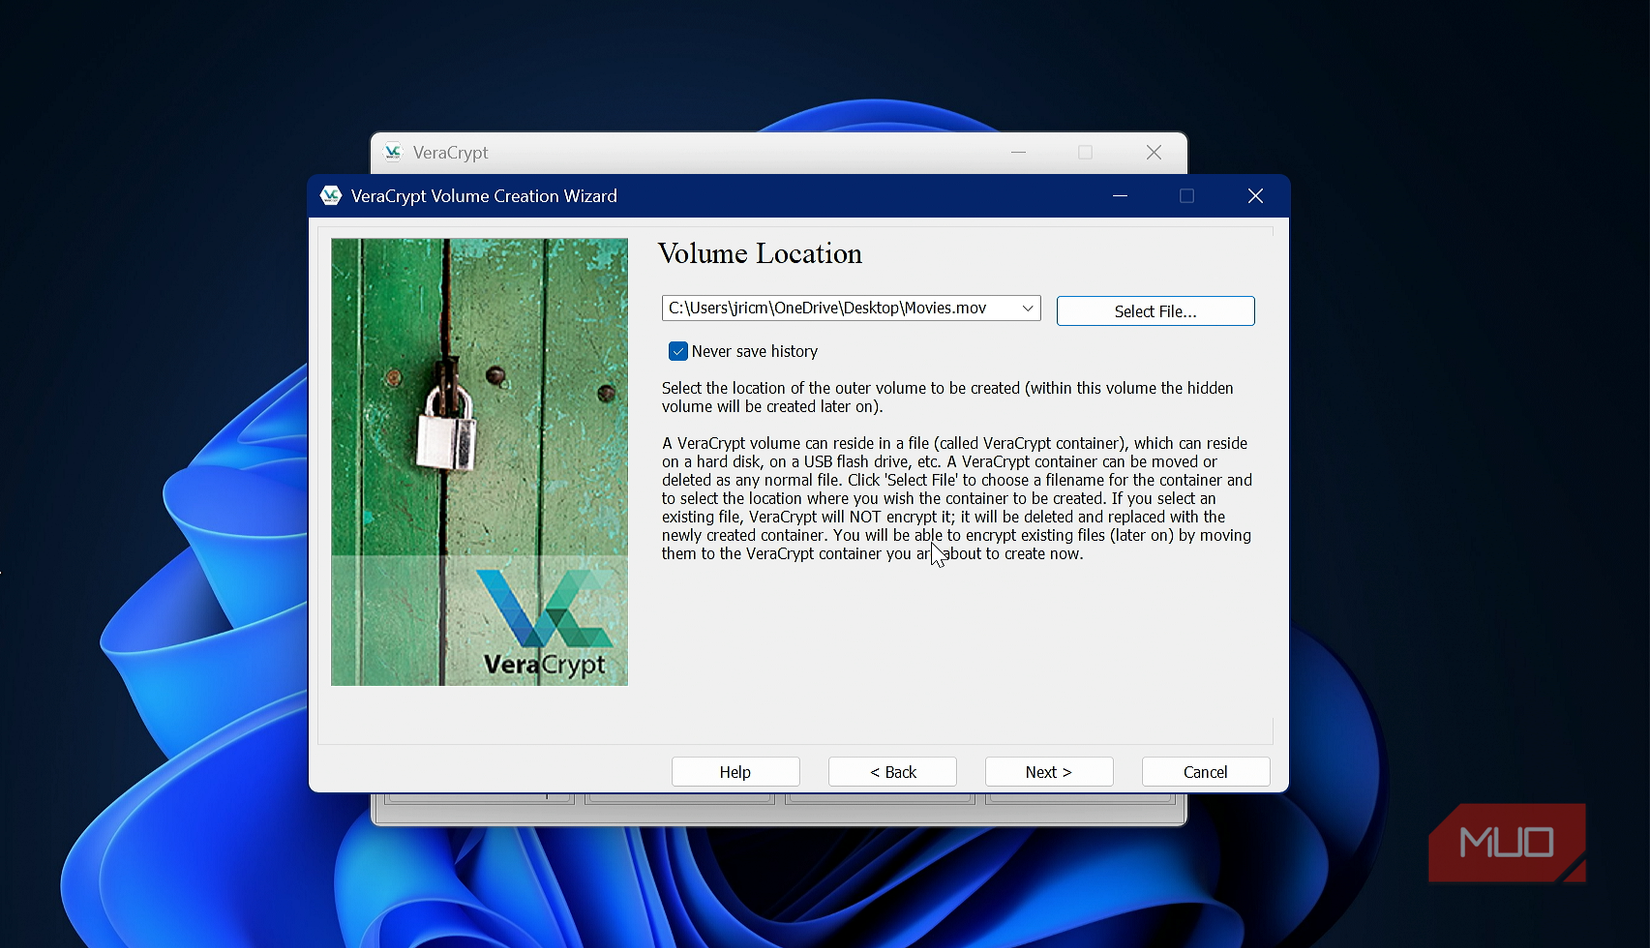The image size is (1650, 948).
Task: Maximize the Volume Creation Wizard window
Action: [1187, 196]
